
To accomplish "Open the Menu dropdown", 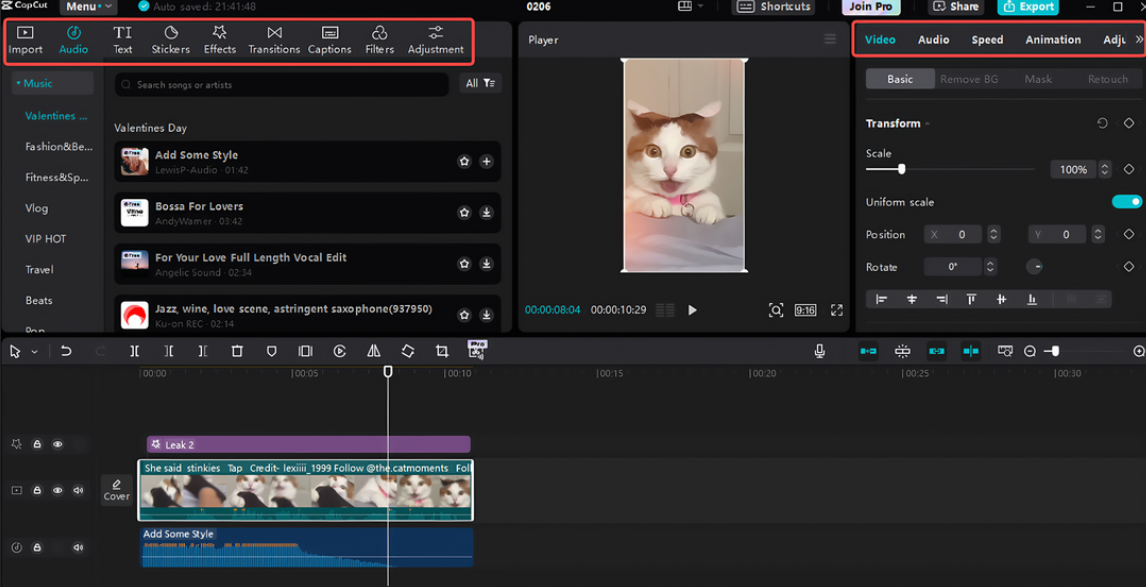I will tap(88, 7).
